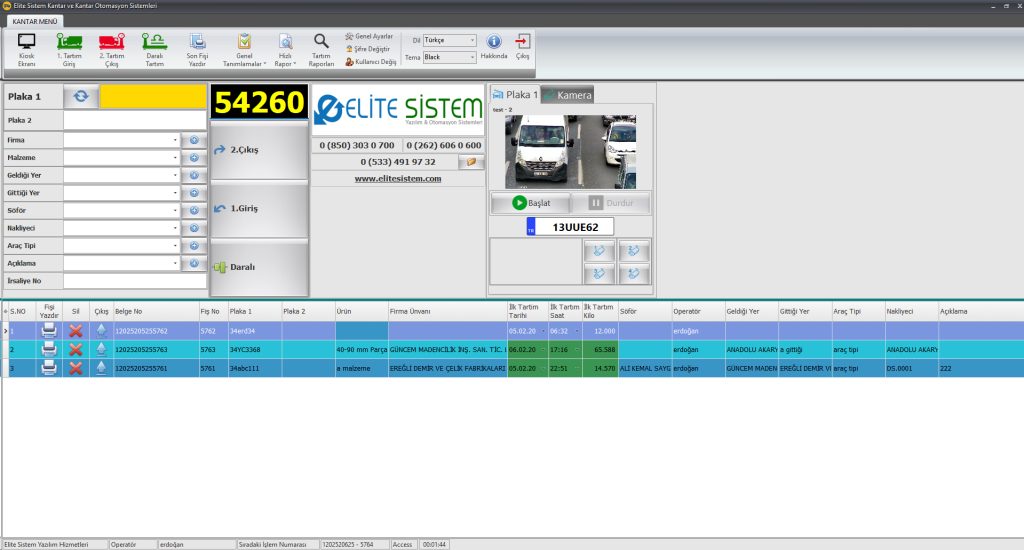Image resolution: width=1024 pixels, height=550 pixels.
Task: Expand the Firma combo box
Action: pos(175,141)
